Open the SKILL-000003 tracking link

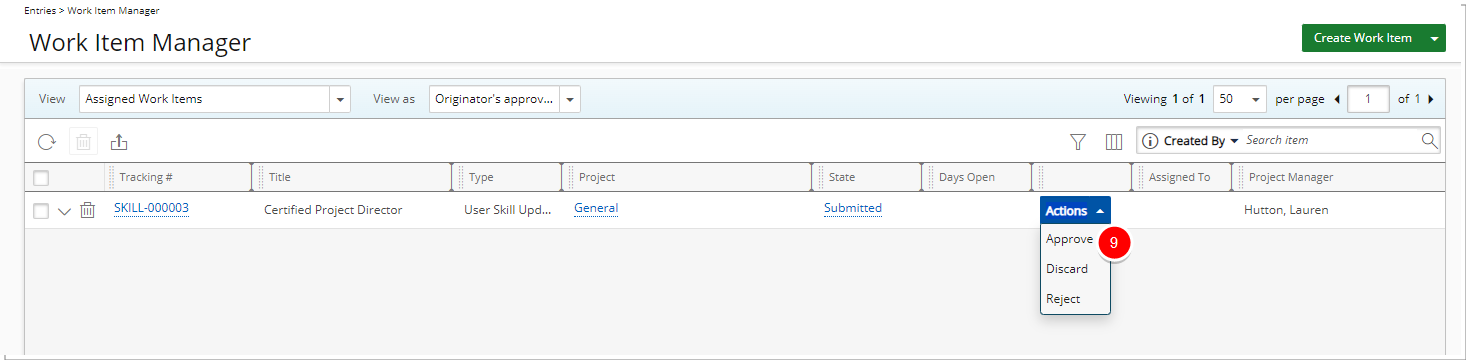point(151,208)
